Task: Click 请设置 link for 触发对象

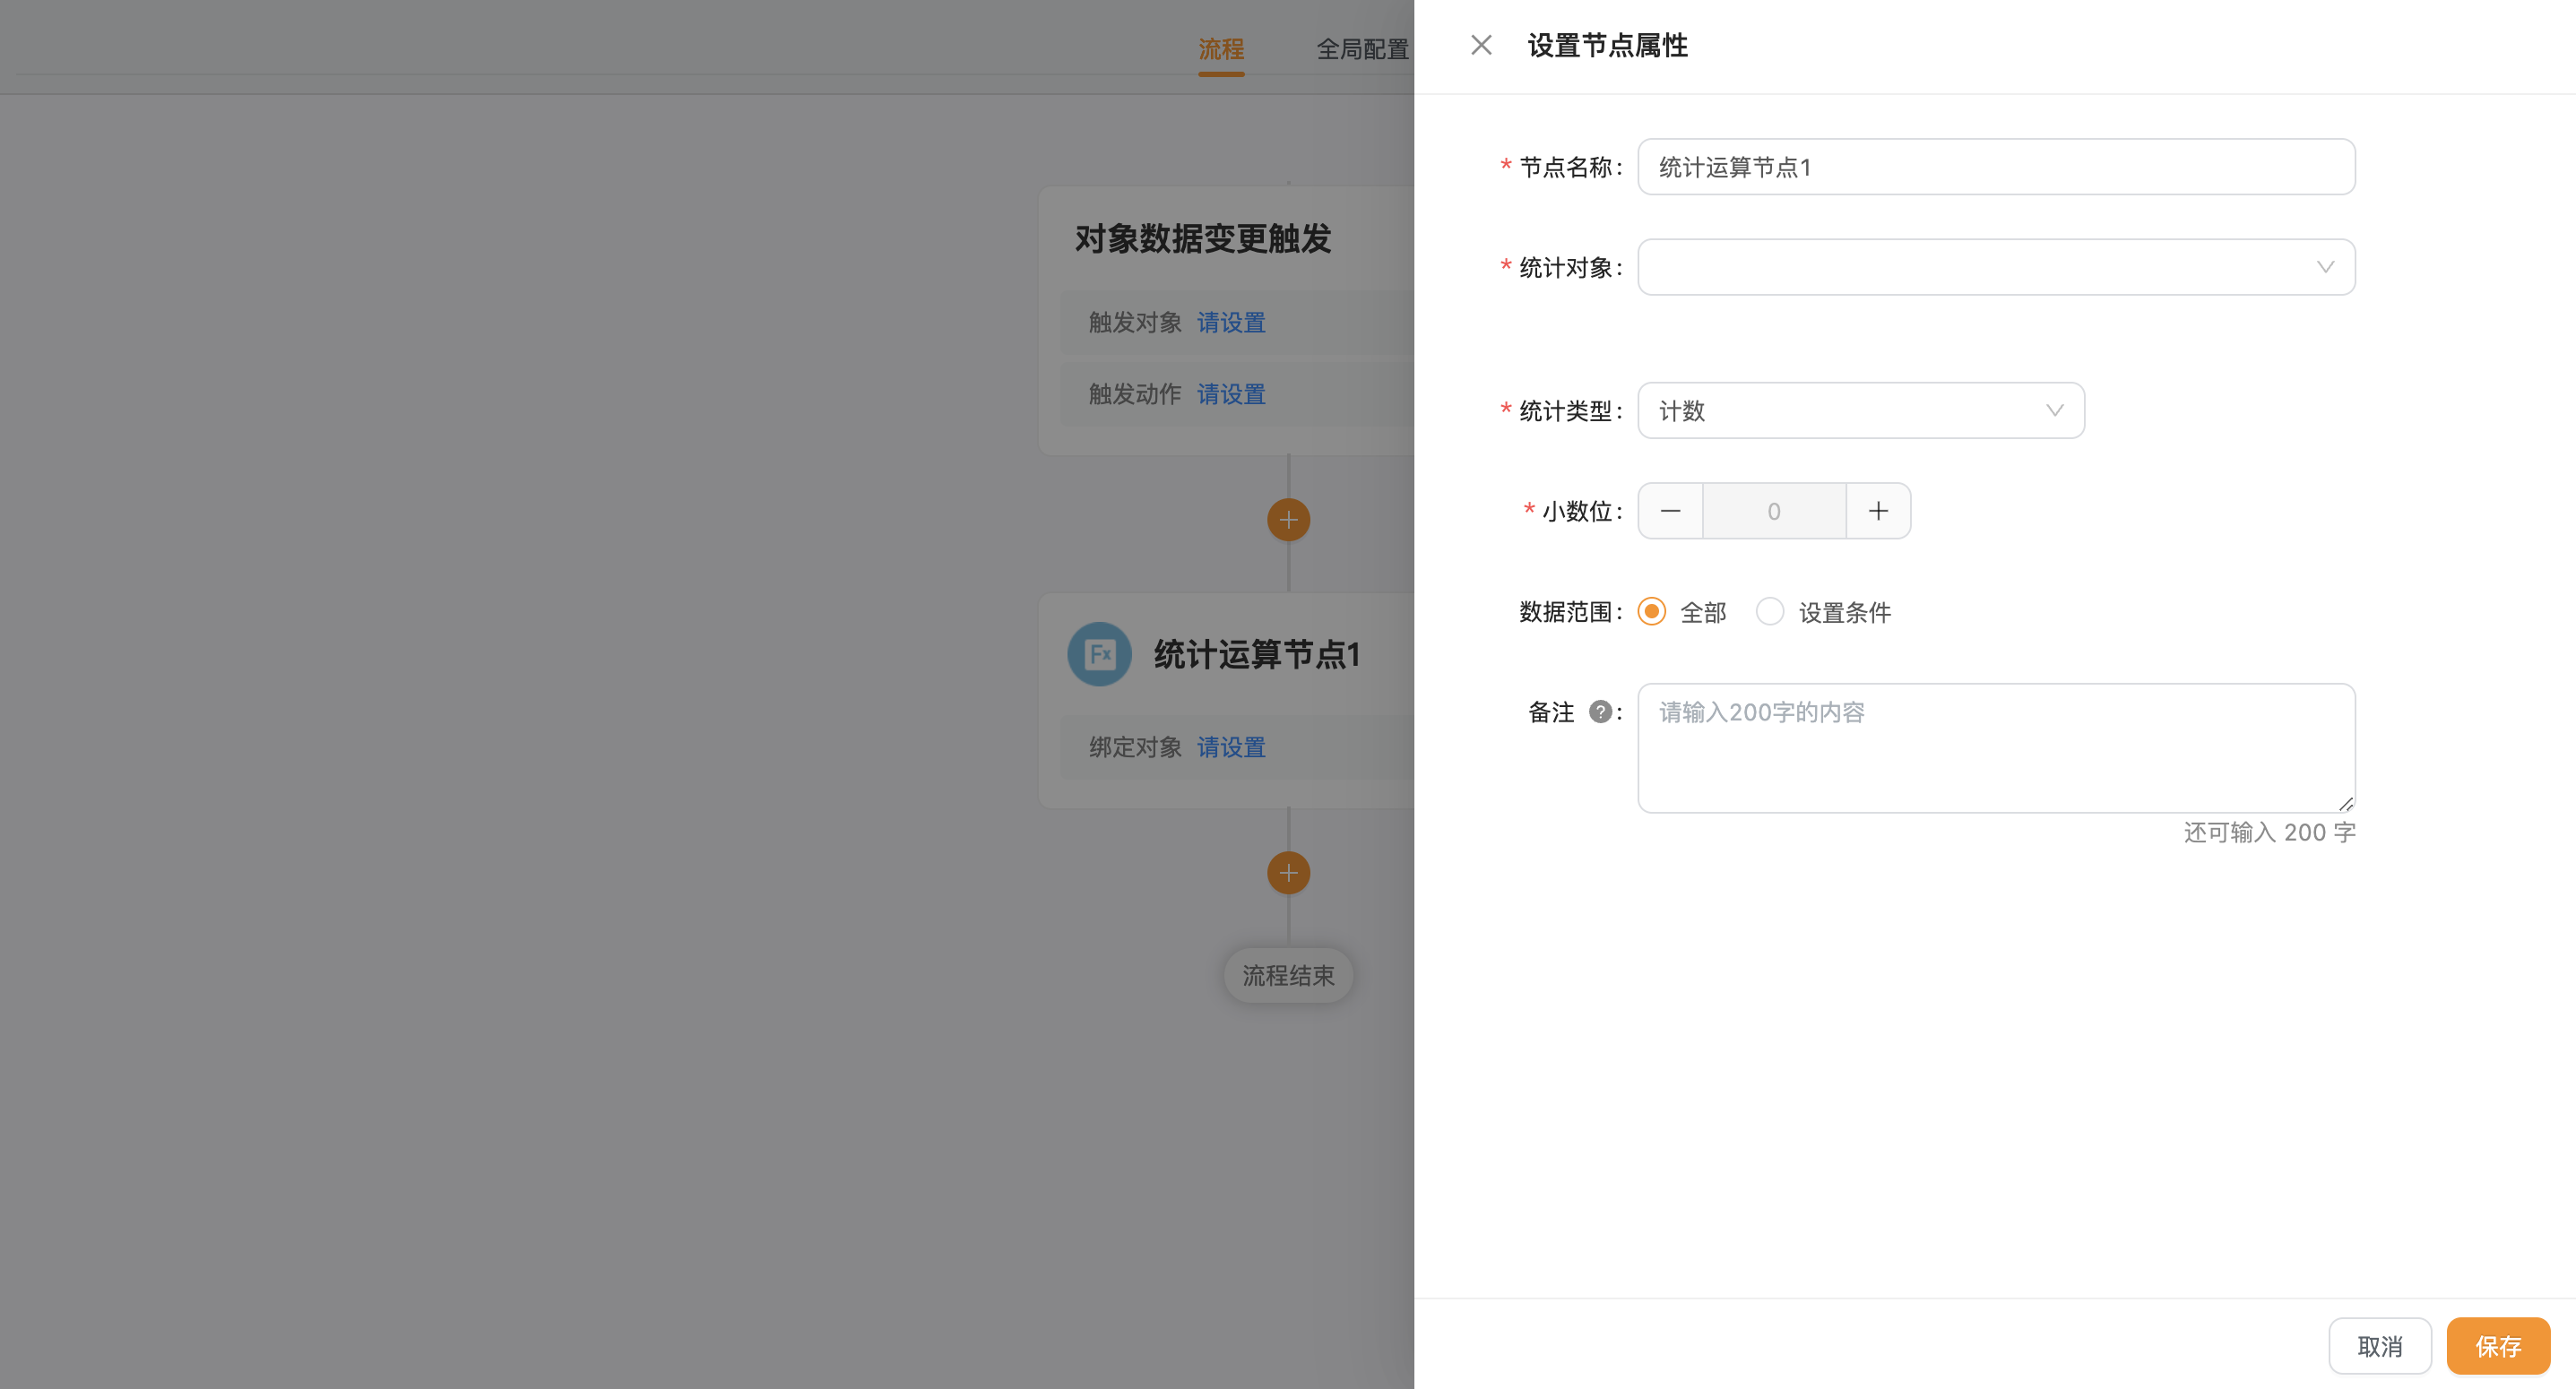Action: pos(1231,322)
